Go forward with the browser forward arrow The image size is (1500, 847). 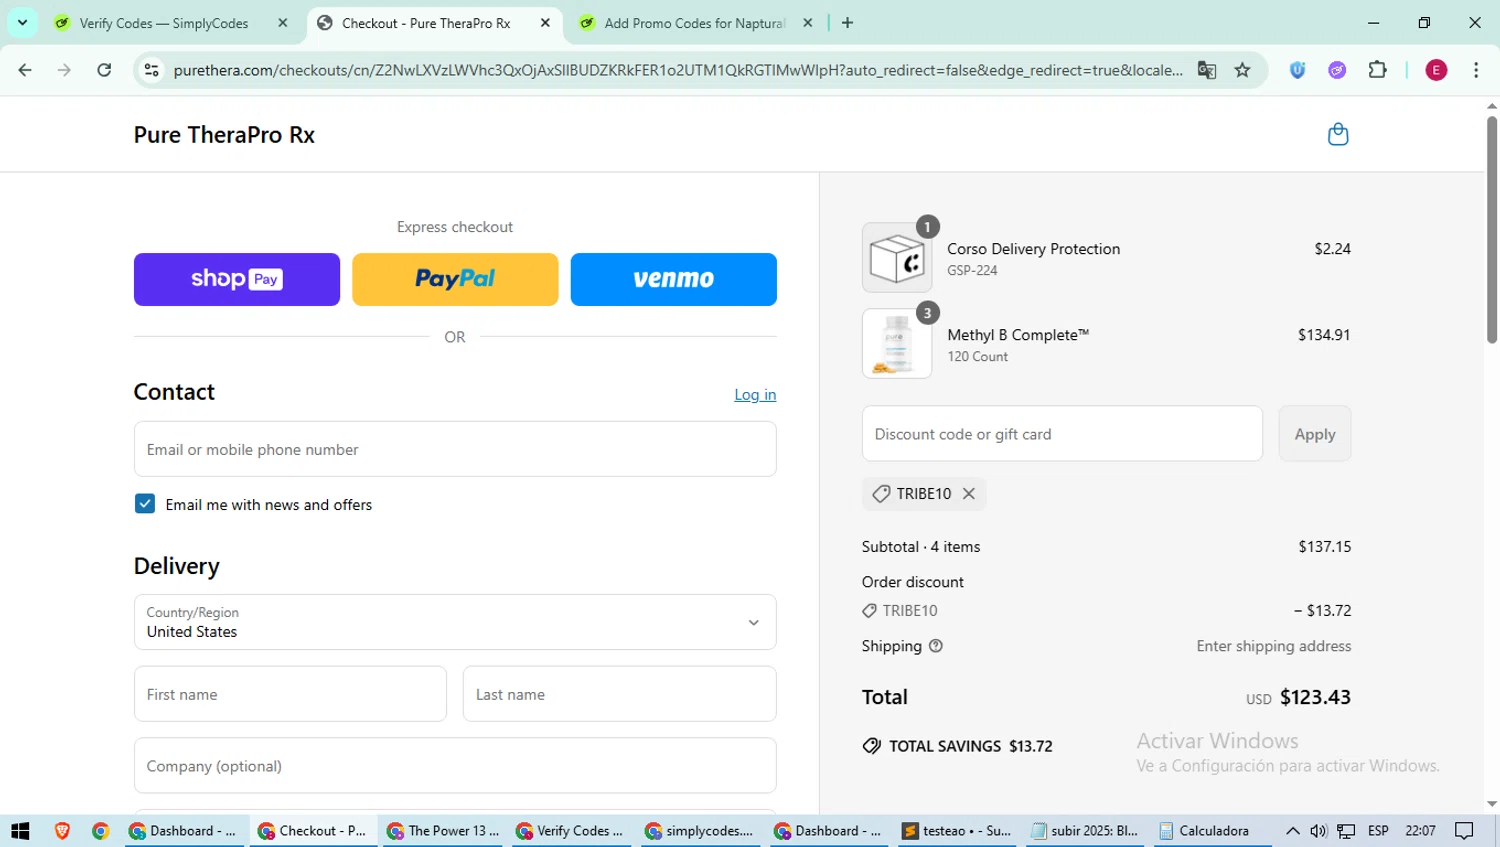[64, 70]
